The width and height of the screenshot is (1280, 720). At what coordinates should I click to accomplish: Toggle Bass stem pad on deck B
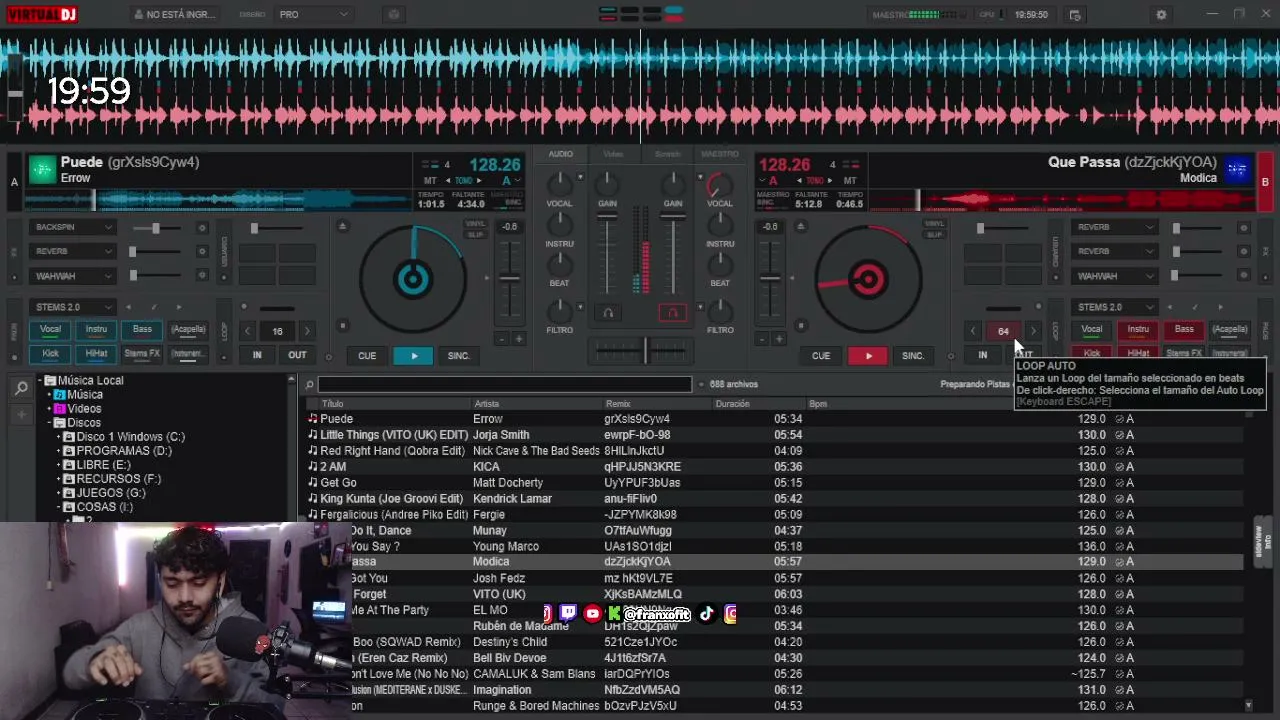point(1184,329)
